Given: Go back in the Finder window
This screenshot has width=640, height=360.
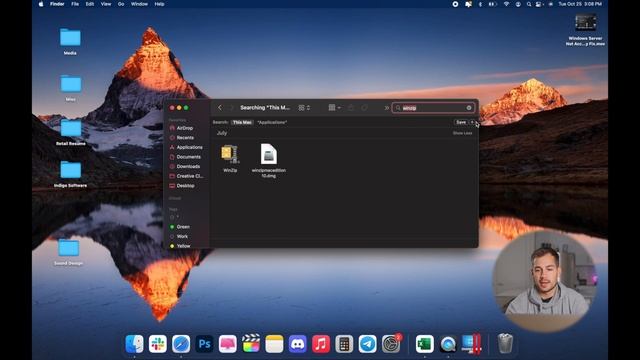Looking at the screenshot, I should pos(220,108).
